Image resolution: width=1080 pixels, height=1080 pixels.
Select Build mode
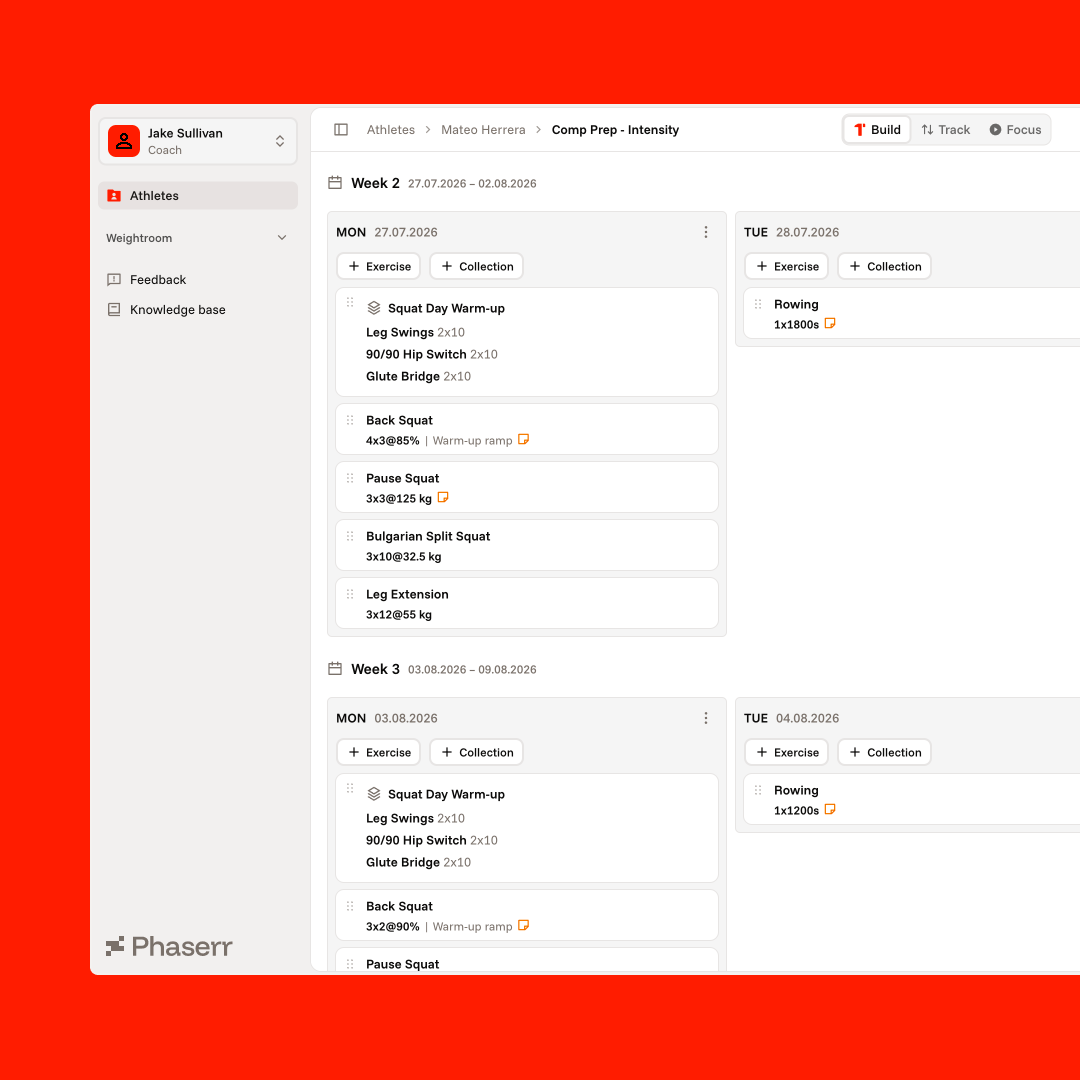[878, 129]
